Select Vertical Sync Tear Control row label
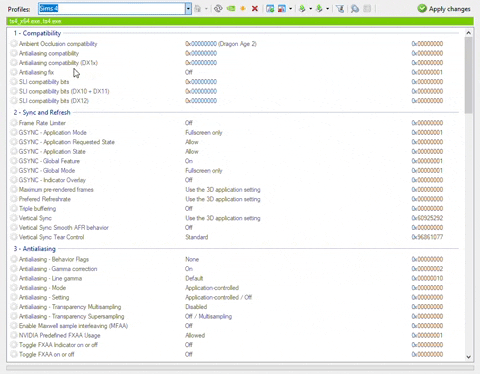This screenshot has height=374, width=480. pos(51,237)
